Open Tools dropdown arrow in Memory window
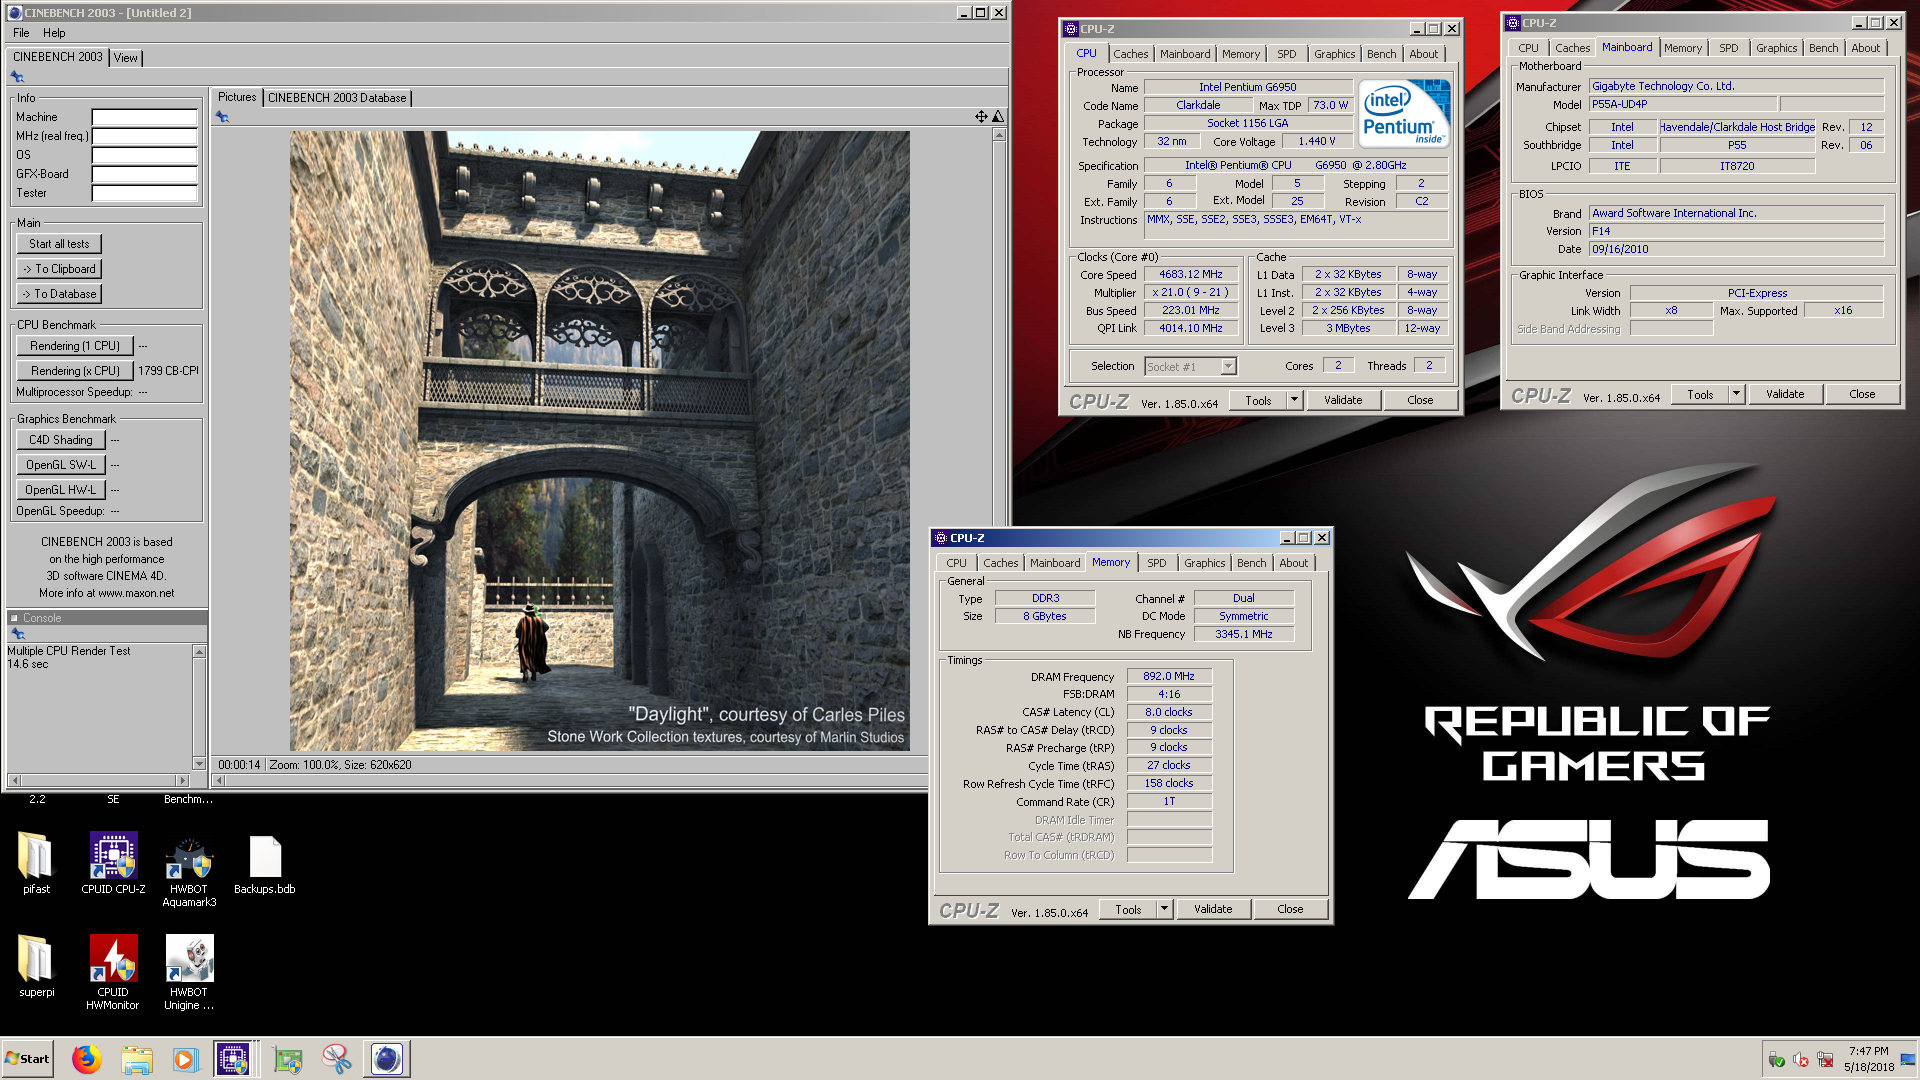Image resolution: width=1920 pixels, height=1080 pixels. 1164,909
